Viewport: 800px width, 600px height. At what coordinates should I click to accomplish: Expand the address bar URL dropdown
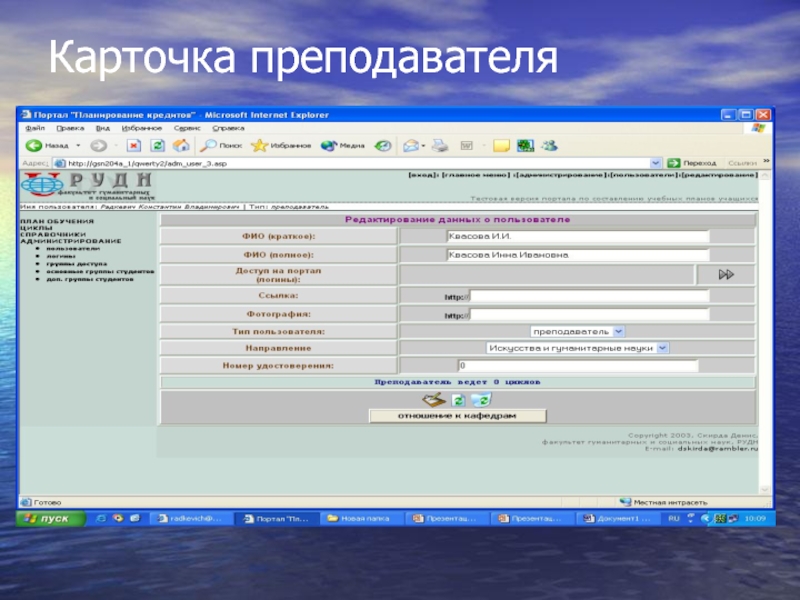pyautogui.click(x=655, y=162)
